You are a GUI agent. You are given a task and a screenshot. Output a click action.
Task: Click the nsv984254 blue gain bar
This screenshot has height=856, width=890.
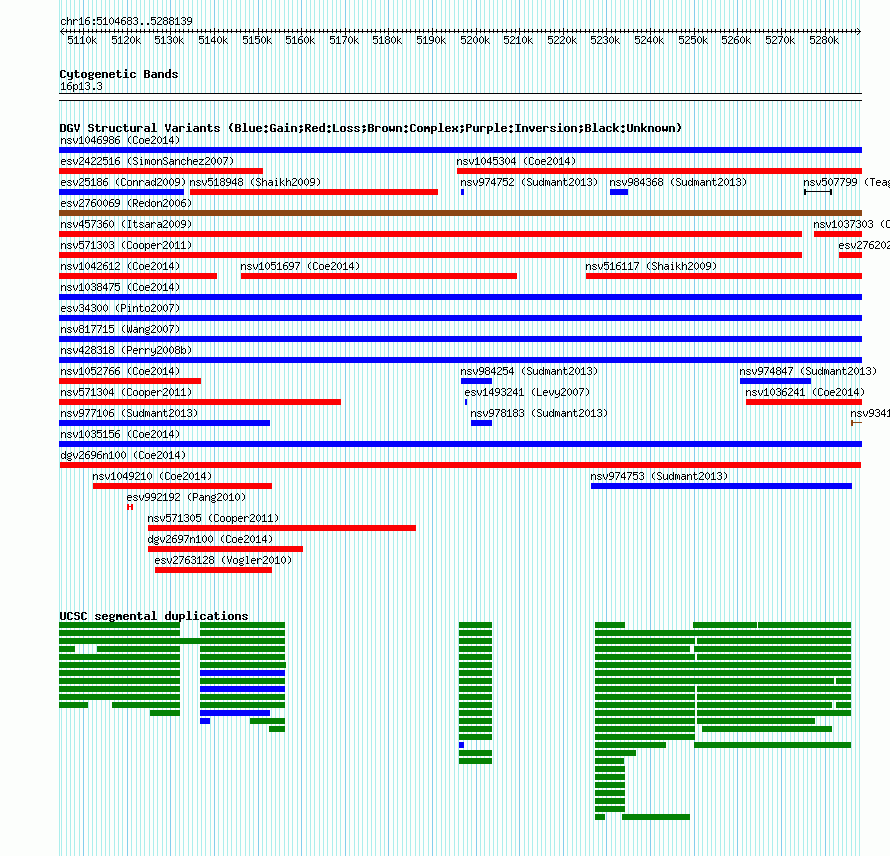[476, 381]
